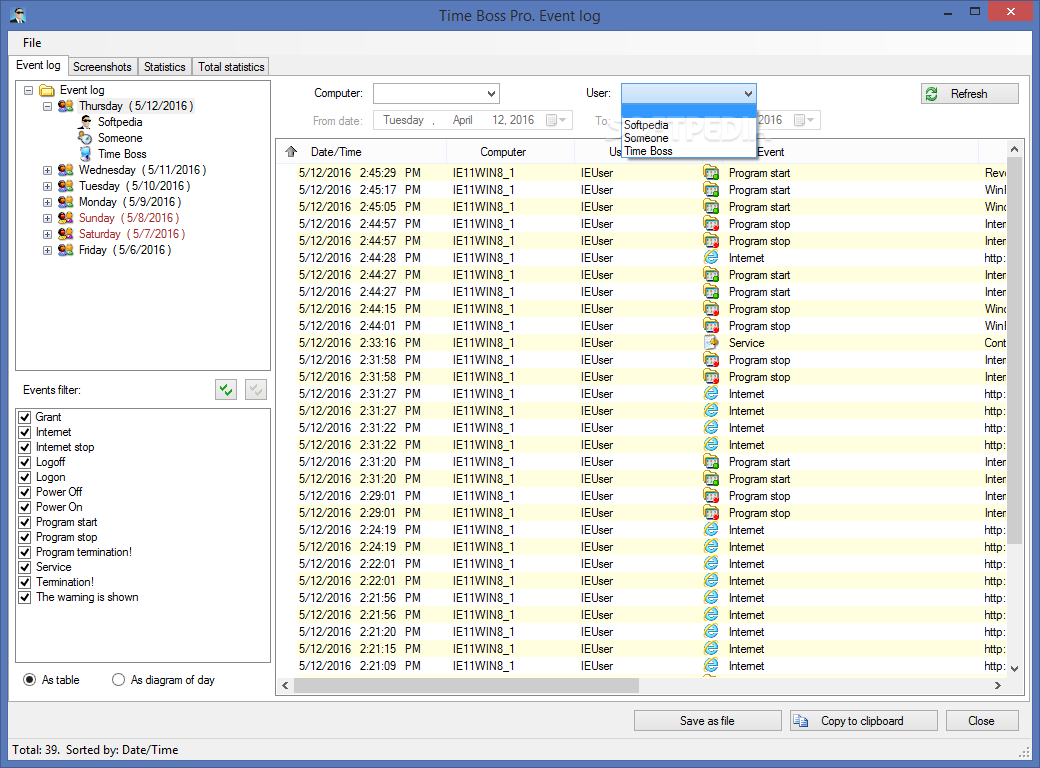Collapse the User dropdown arrow
This screenshot has height=768, width=1040.
pos(748,94)
